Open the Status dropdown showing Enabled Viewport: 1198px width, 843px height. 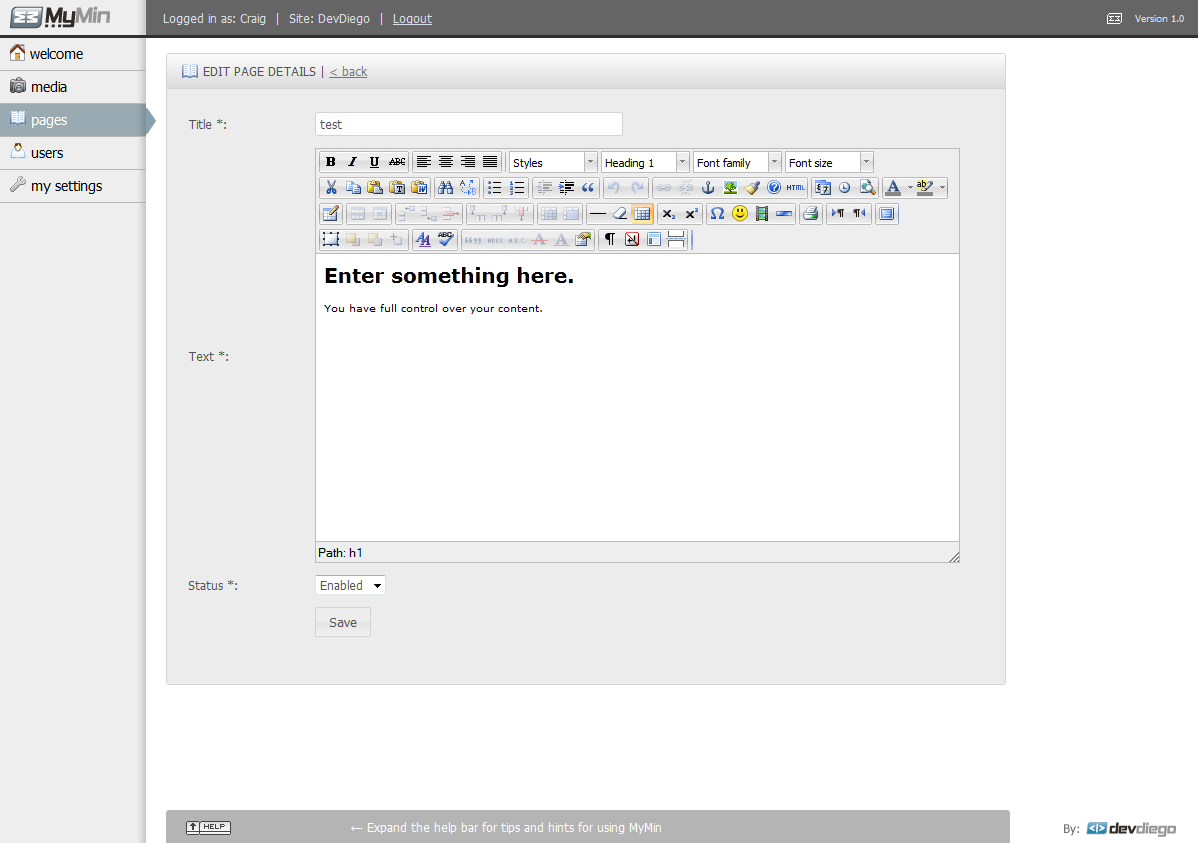click(x=350, y=585)
